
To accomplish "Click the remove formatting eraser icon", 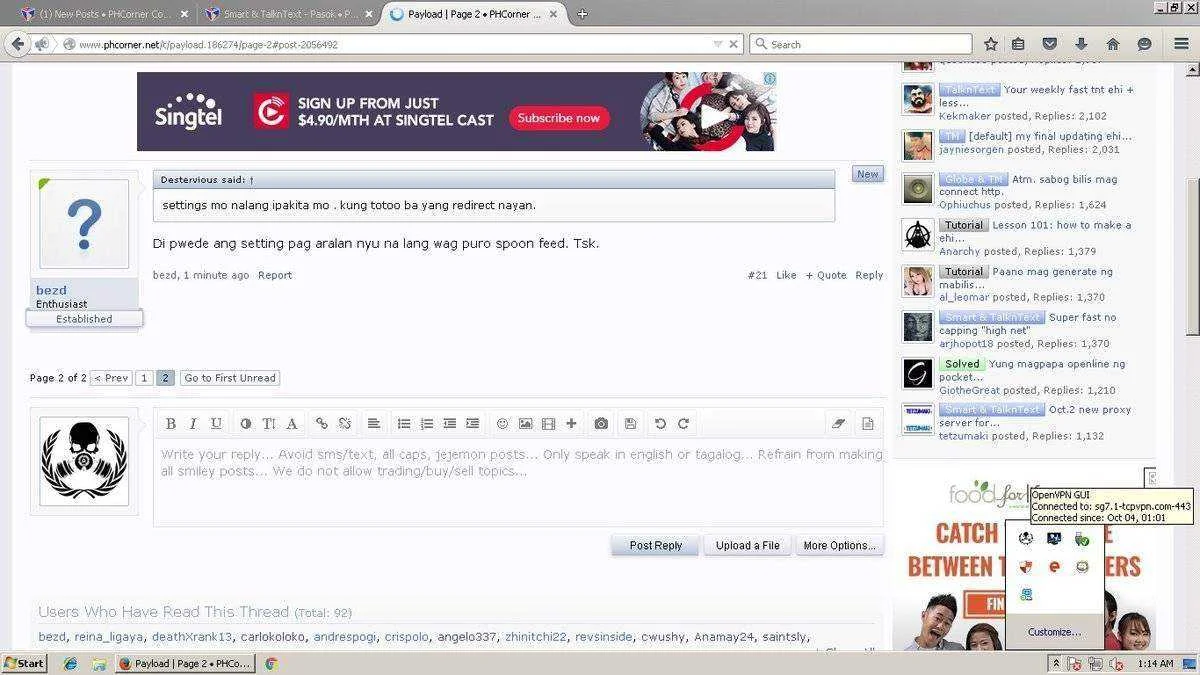I will [839, 424].
